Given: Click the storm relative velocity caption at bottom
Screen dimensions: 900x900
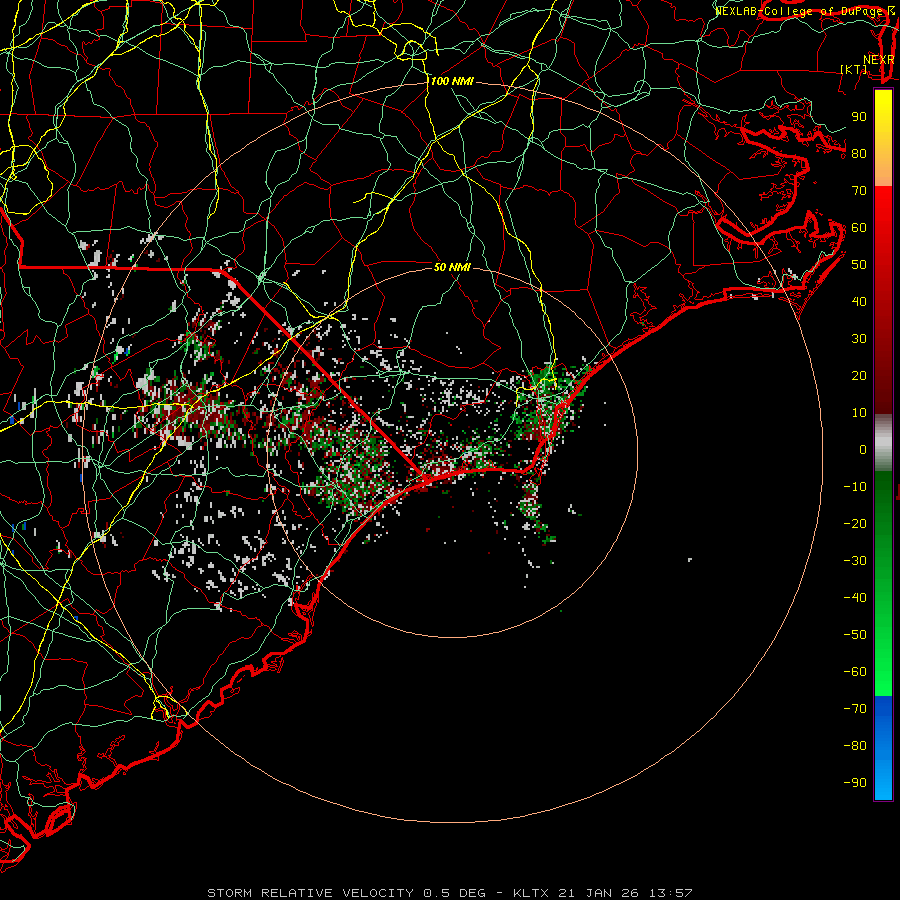Looking at the screenshot, I should click(450, 893).
